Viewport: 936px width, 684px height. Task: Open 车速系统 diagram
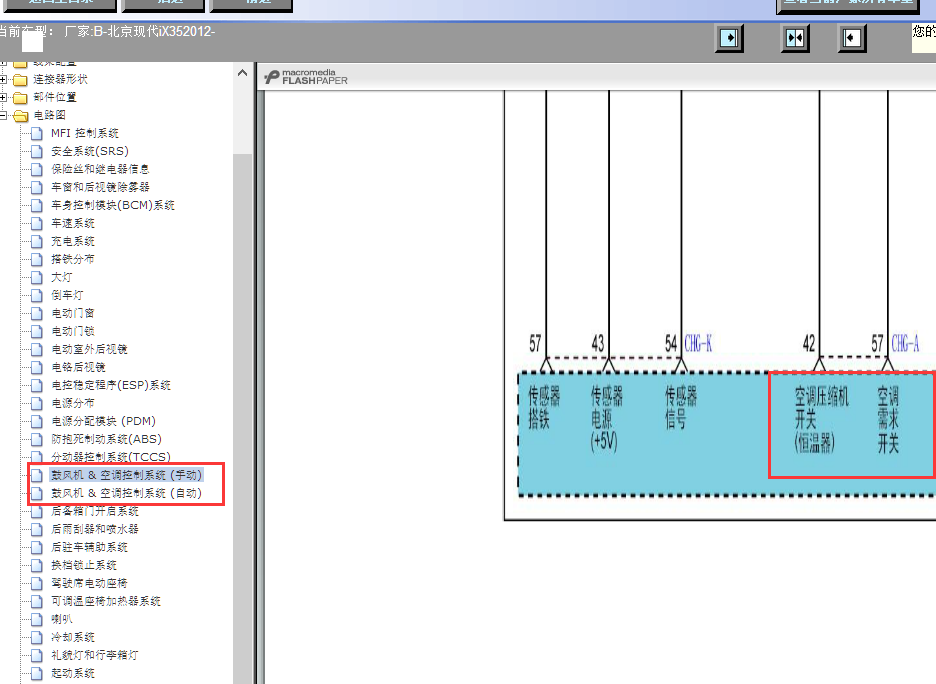[73, 223]
